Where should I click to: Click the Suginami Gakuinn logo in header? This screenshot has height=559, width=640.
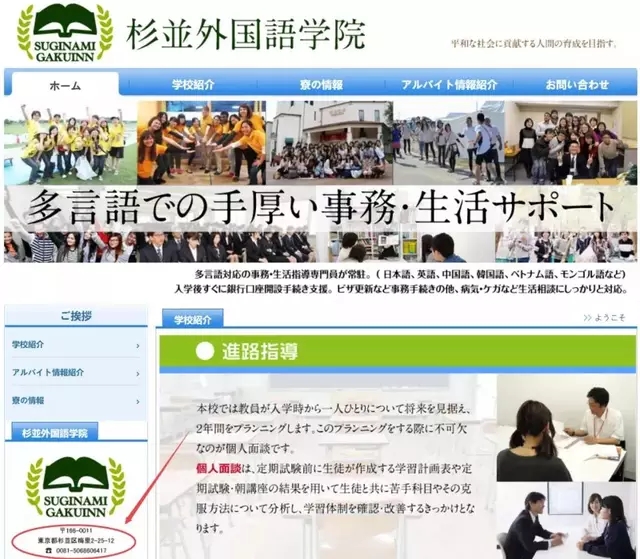(x=65, y=32)
